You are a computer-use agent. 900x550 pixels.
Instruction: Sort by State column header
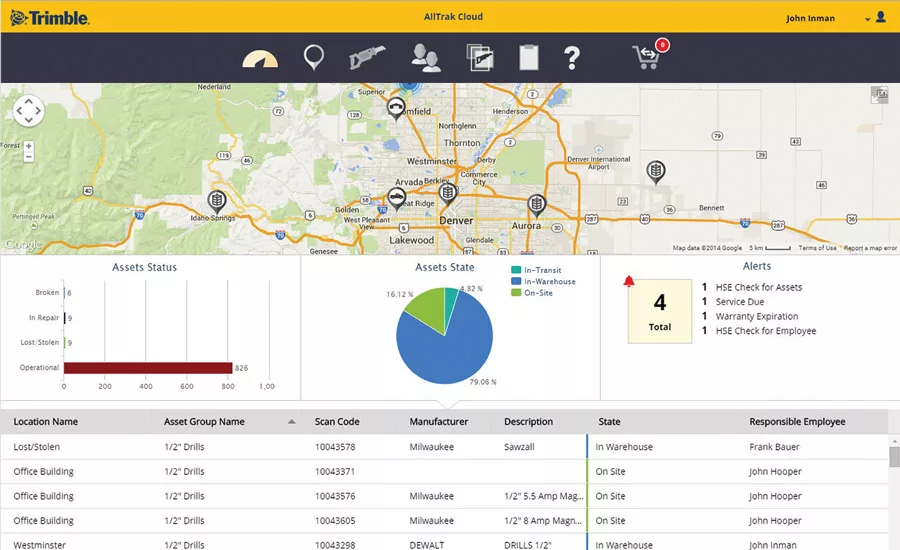tap(609, 421)
